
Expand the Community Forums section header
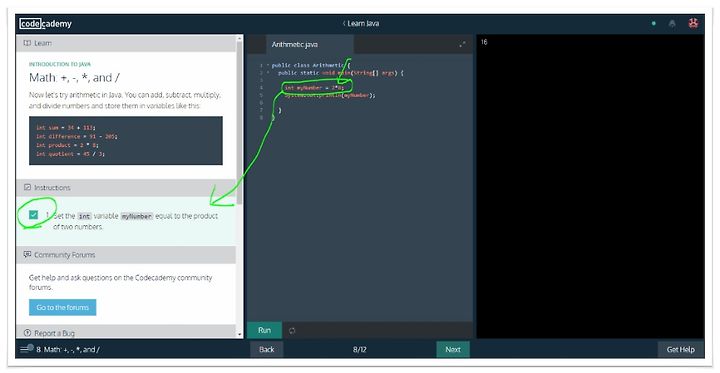click(126, 254)
